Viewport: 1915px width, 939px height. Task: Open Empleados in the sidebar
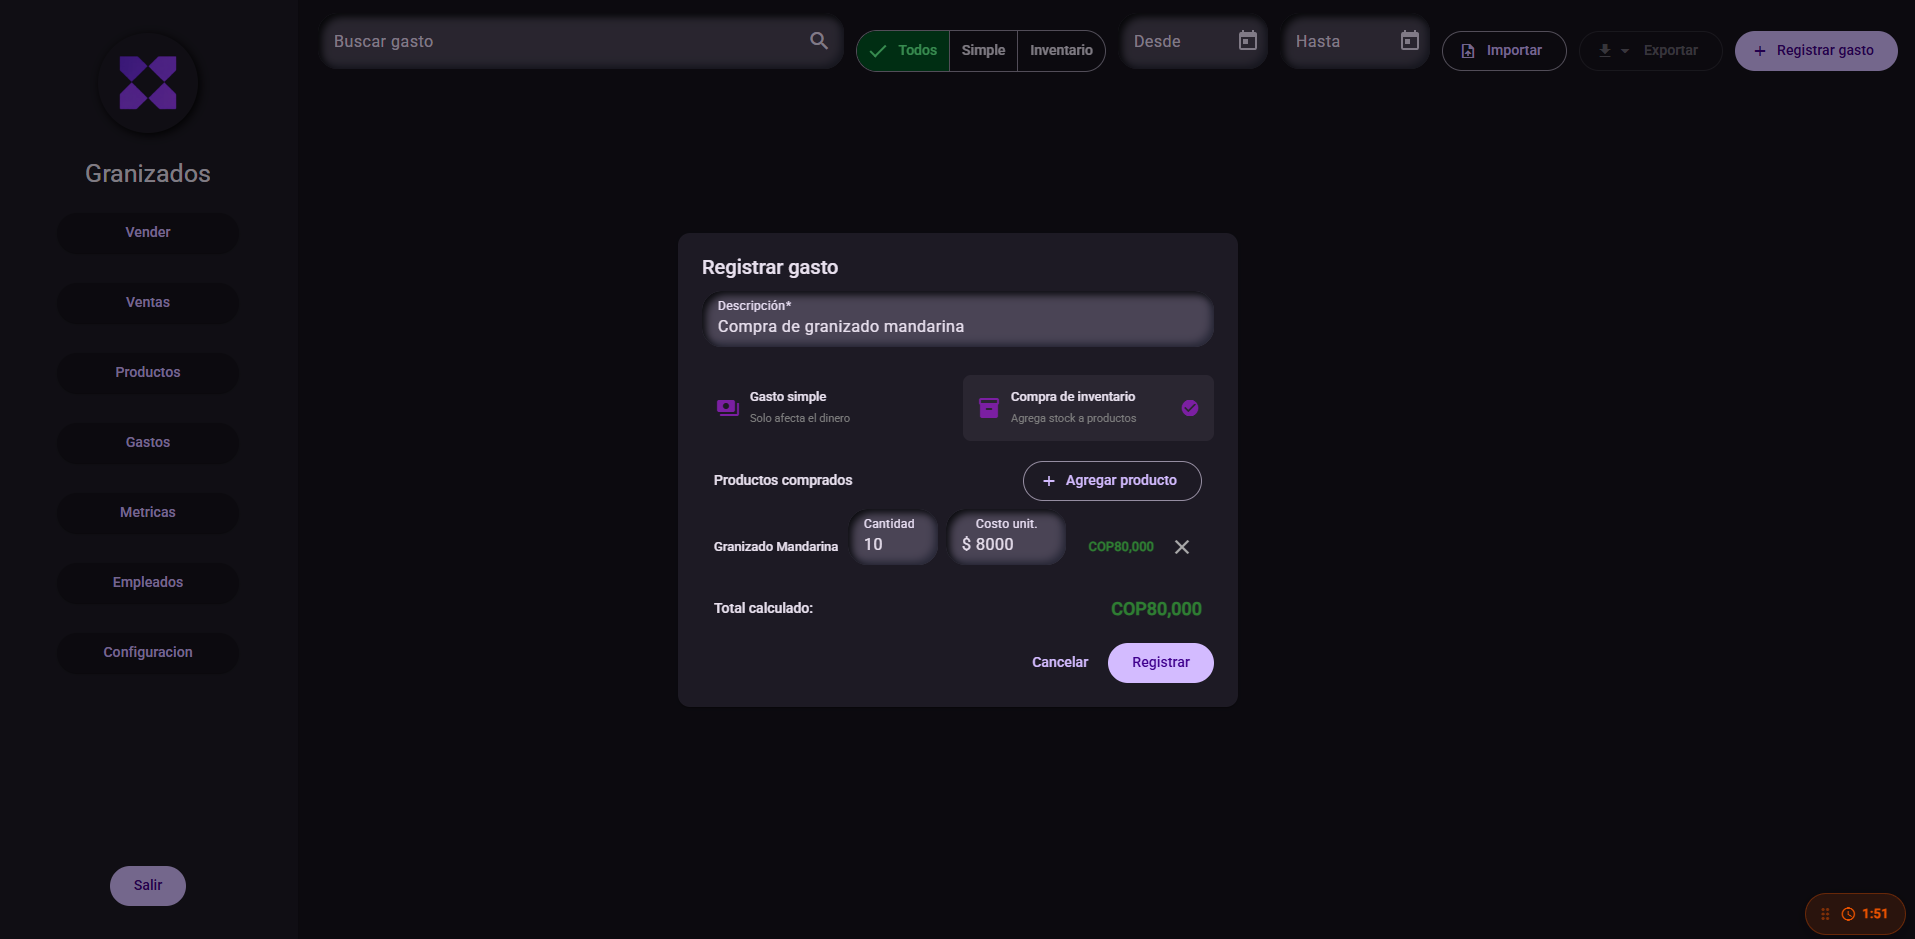pyautogui.click(x=148, y=583)
